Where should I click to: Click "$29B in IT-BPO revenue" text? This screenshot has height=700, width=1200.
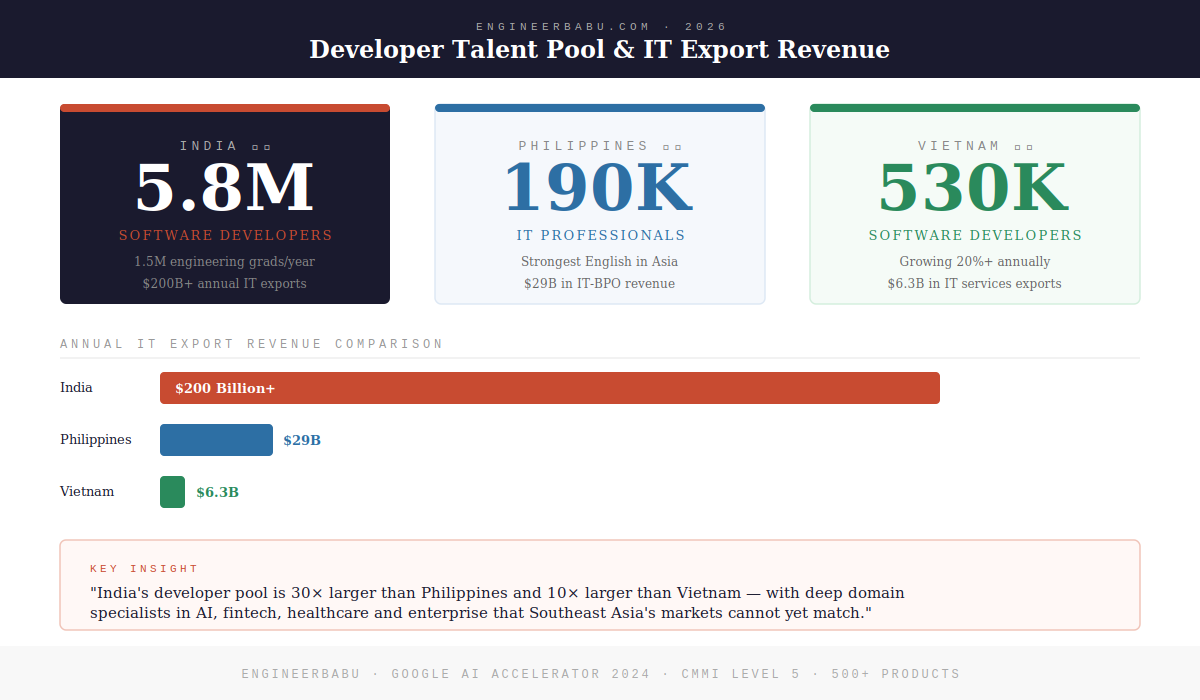coord(600,284)
